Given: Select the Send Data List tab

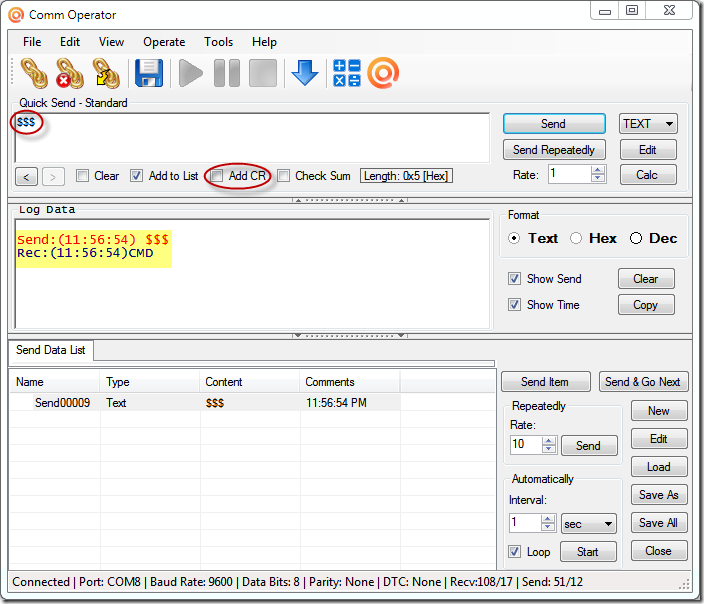Looking at the screenshot, I should coord(51,350).
